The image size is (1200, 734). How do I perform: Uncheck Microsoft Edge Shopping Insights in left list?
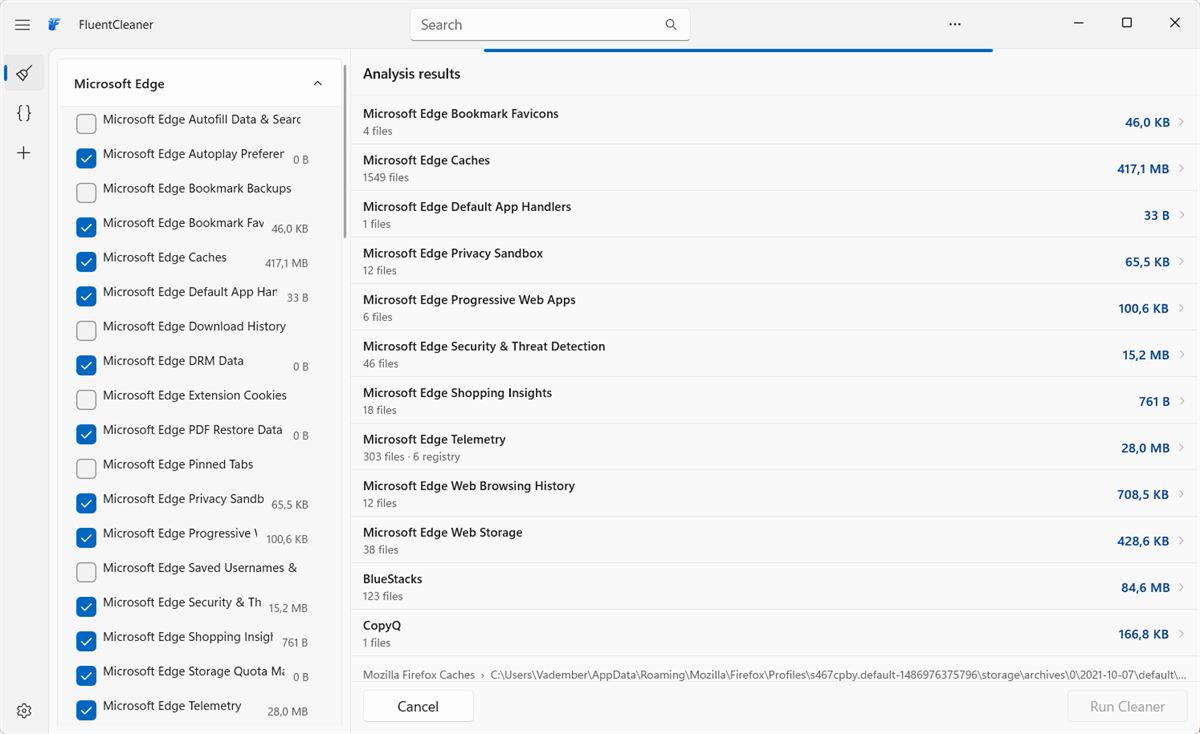[x=86, y=641]
